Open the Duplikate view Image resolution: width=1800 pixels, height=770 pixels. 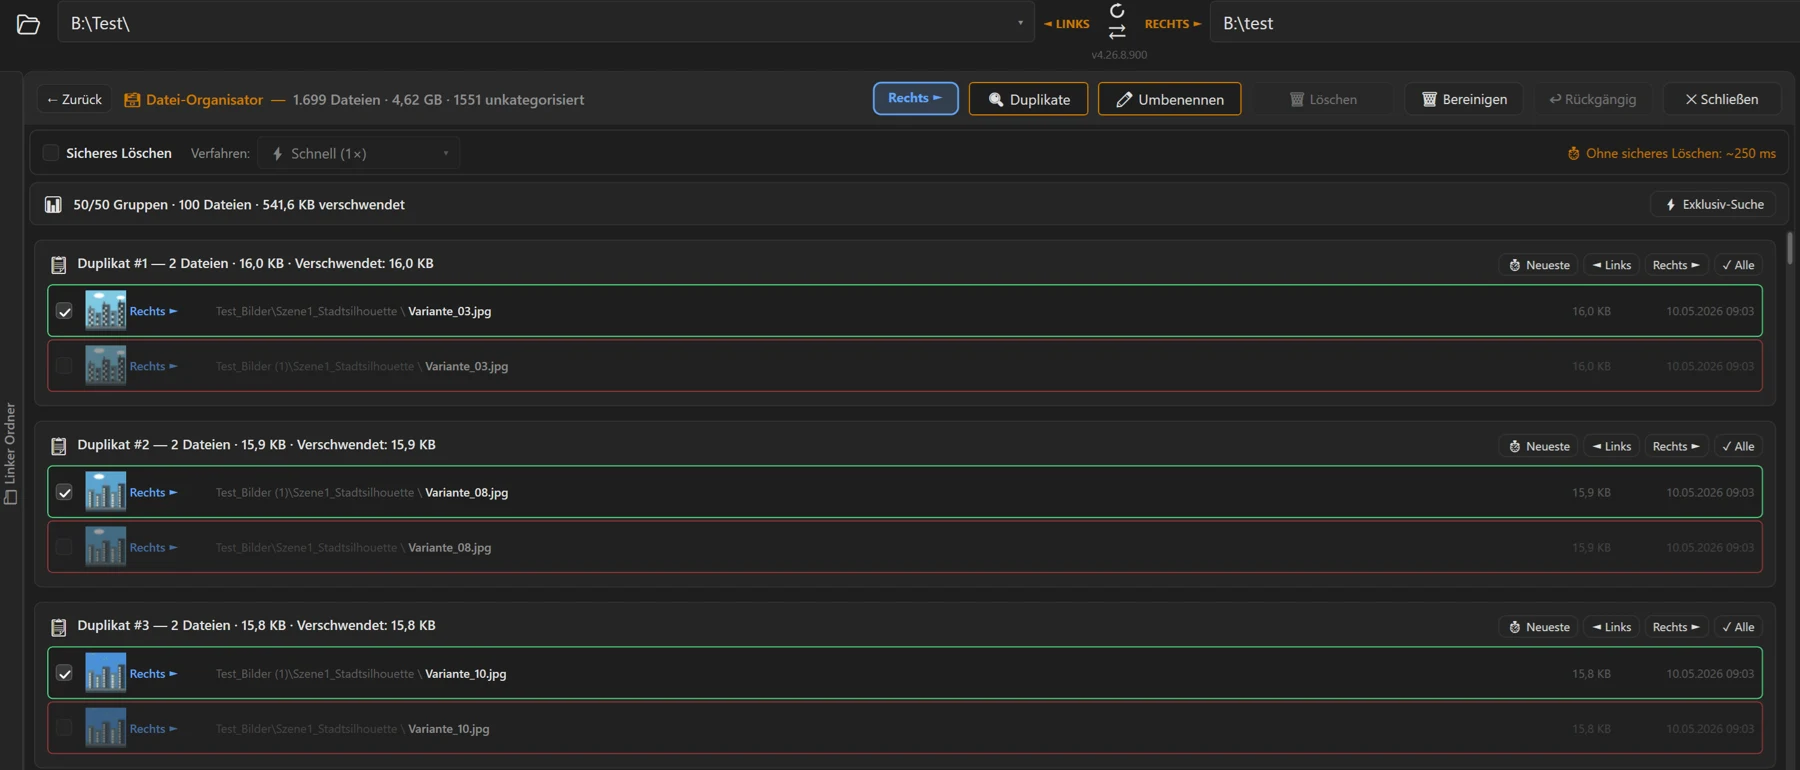tap(1028, 99)
